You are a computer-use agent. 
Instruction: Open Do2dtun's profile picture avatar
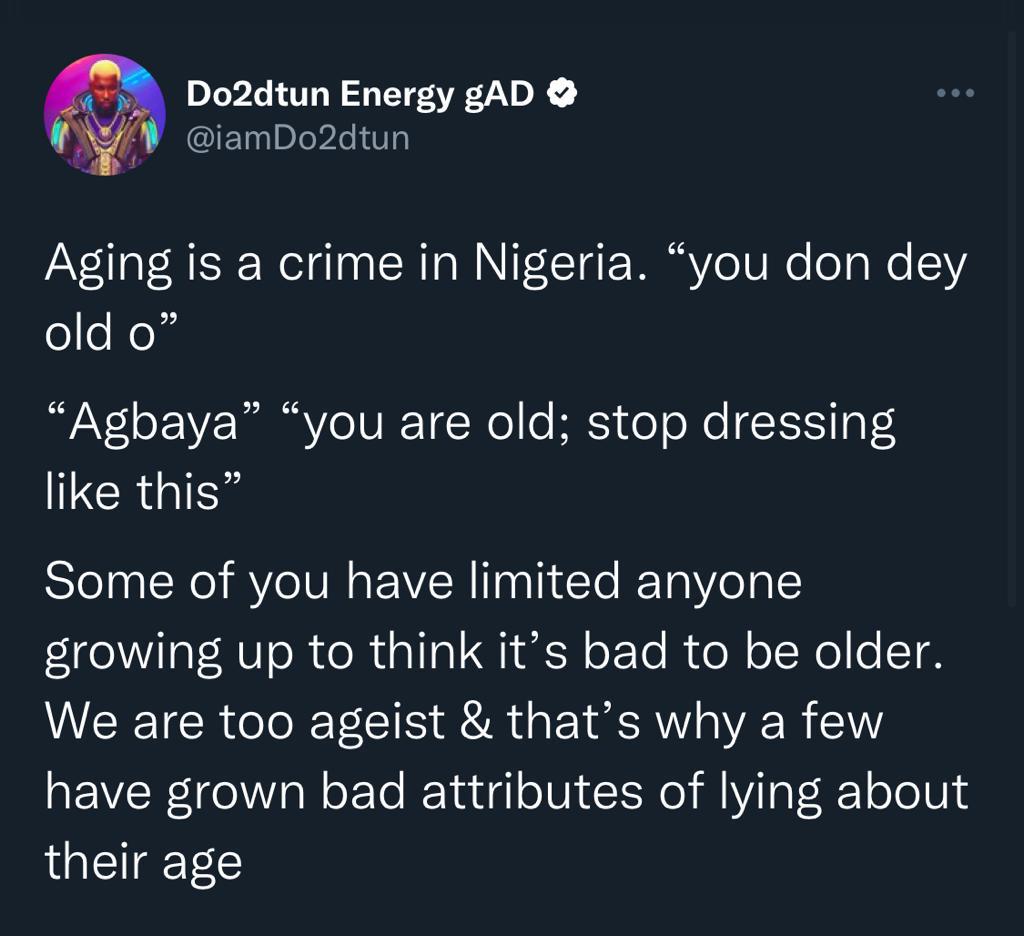click(104, 115)
